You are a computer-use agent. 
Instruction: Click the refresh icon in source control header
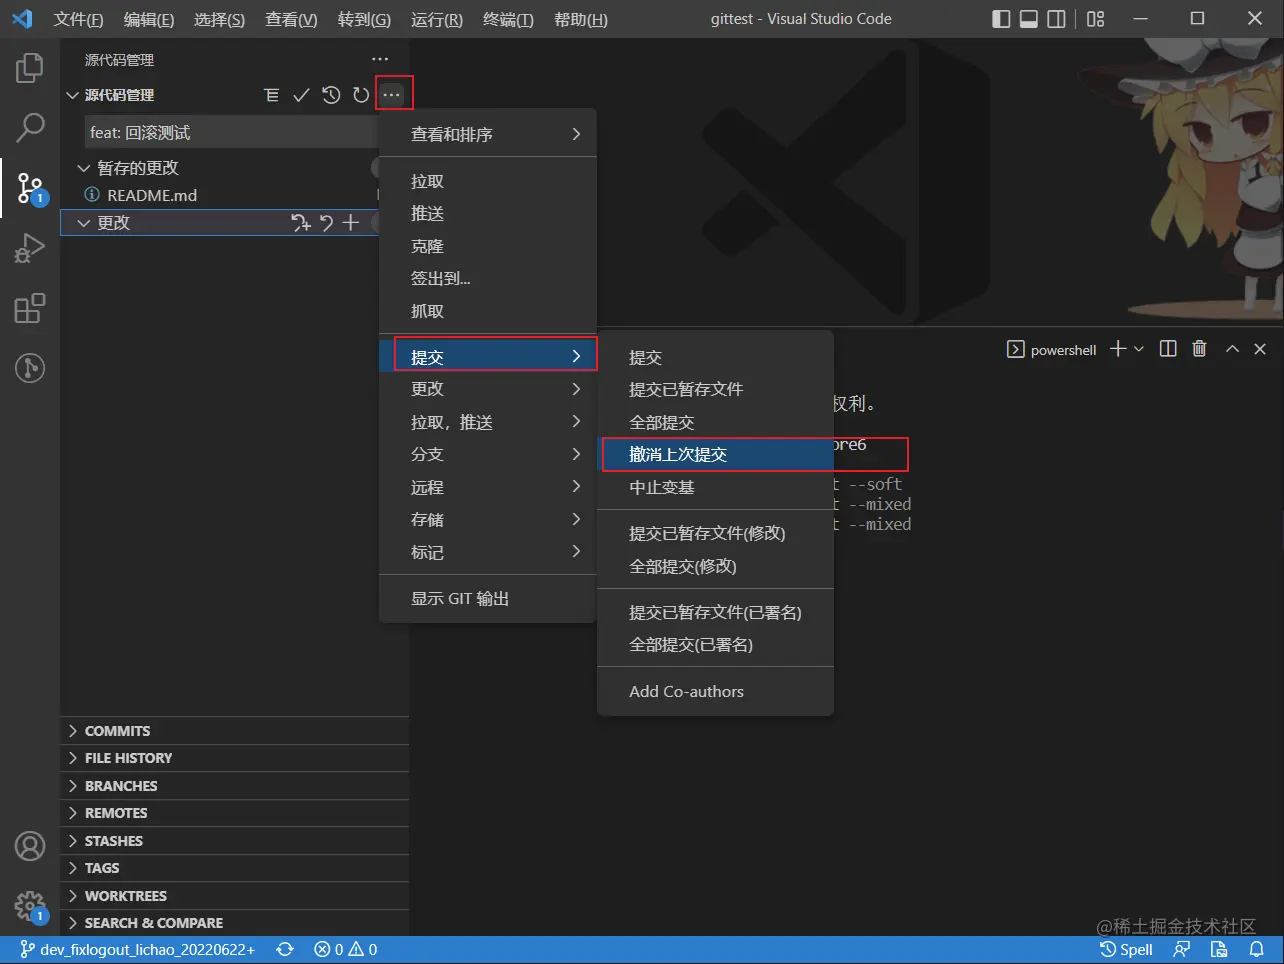click(x=361, y=95)
